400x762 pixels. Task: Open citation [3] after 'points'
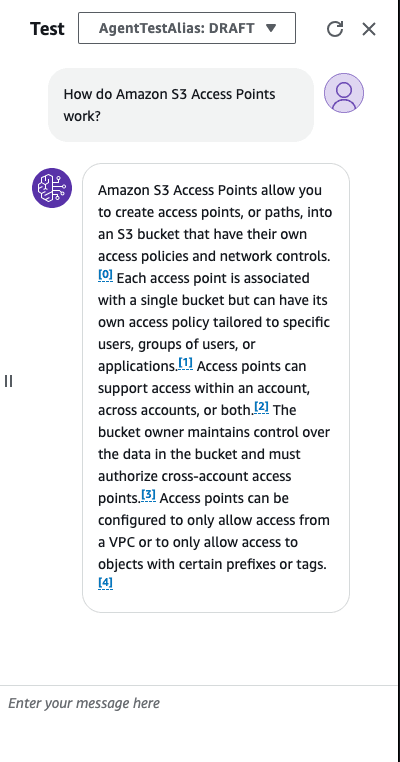tap(148, 495)
